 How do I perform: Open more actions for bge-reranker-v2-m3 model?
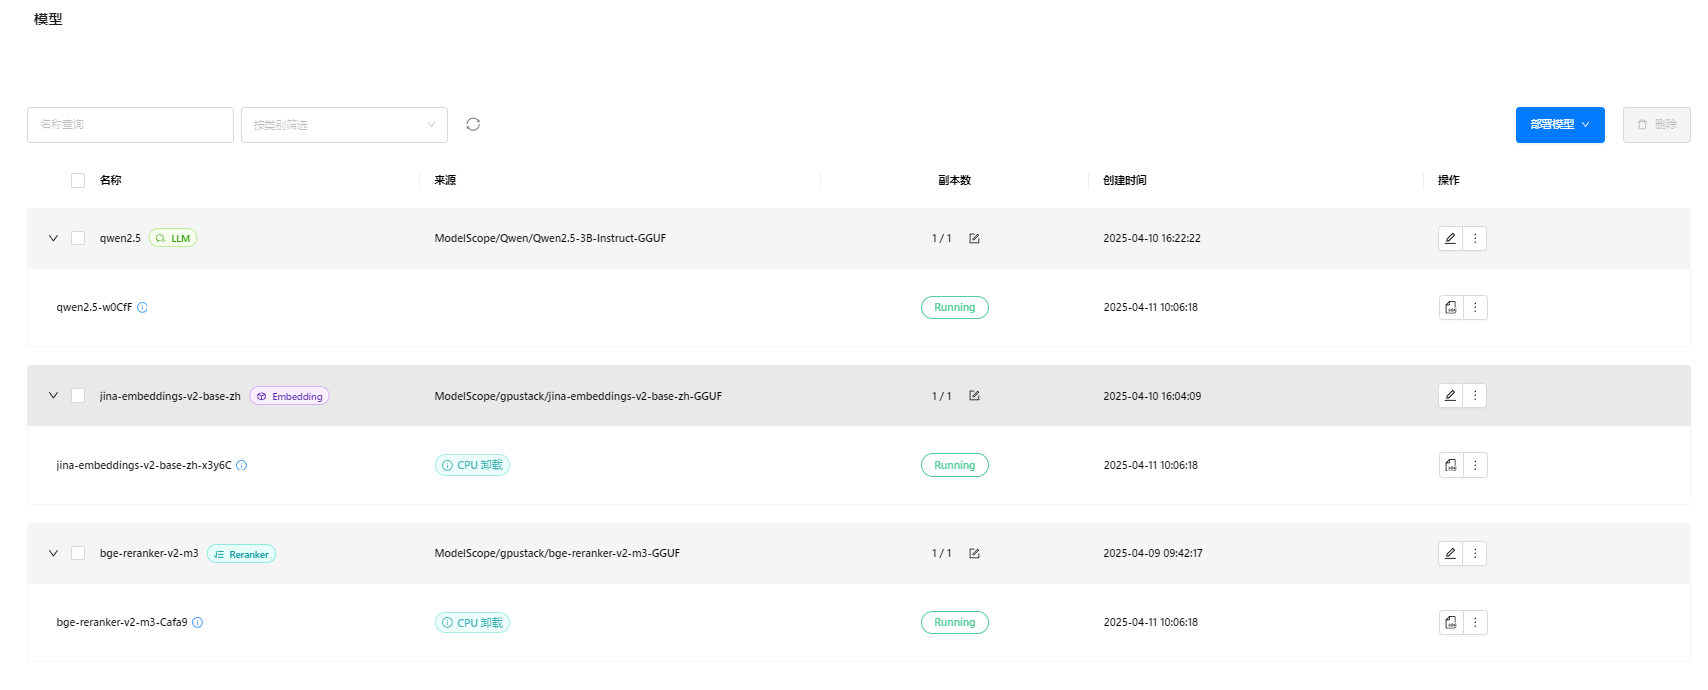point(1475,553)
